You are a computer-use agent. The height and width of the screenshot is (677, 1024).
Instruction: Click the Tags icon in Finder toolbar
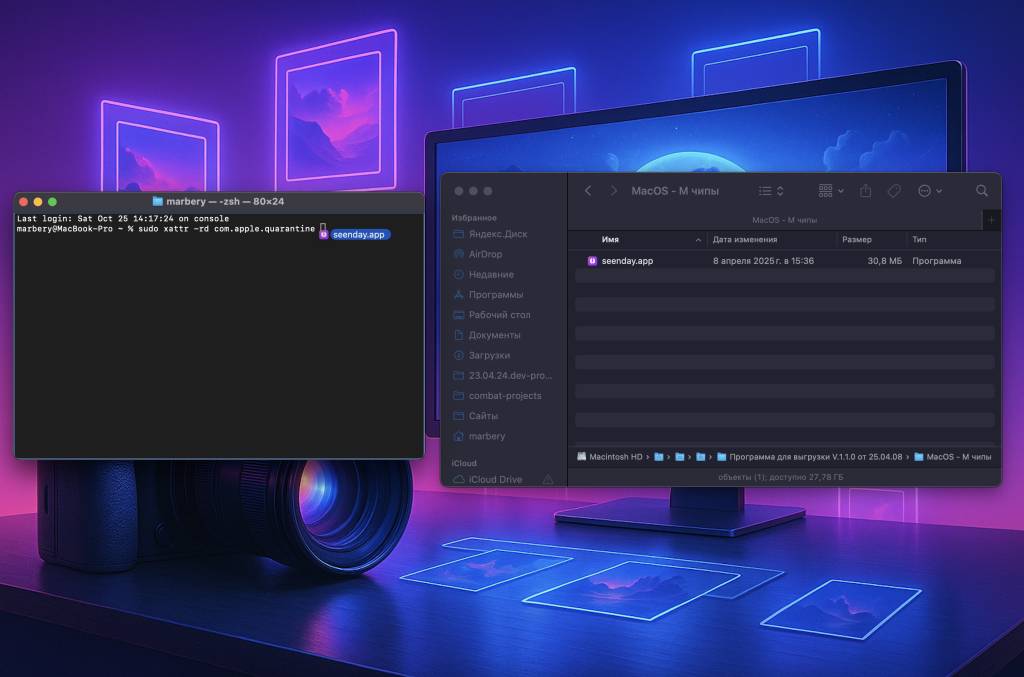click(x=894, y=191)
